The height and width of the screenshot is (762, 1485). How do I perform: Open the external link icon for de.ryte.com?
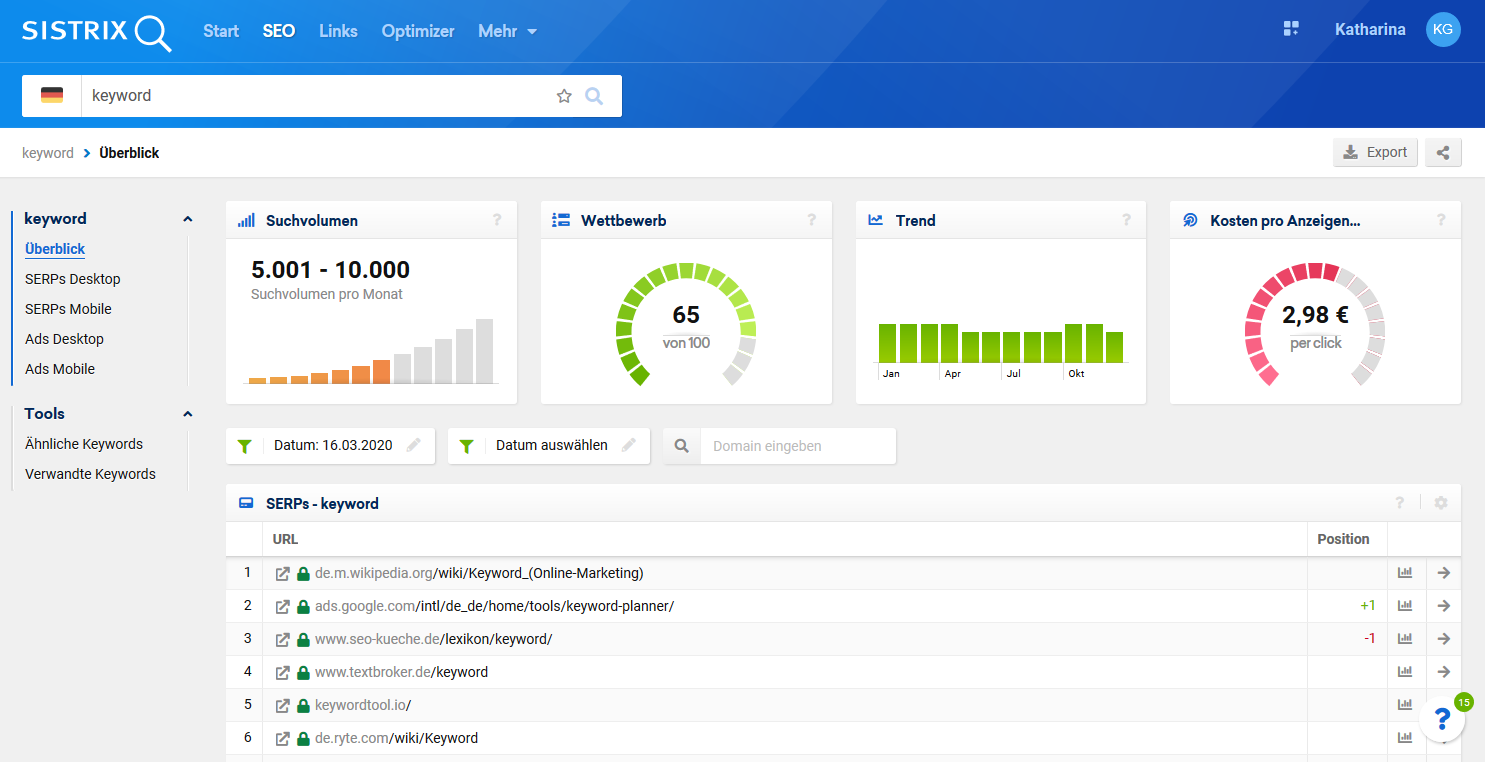[283, 739]
